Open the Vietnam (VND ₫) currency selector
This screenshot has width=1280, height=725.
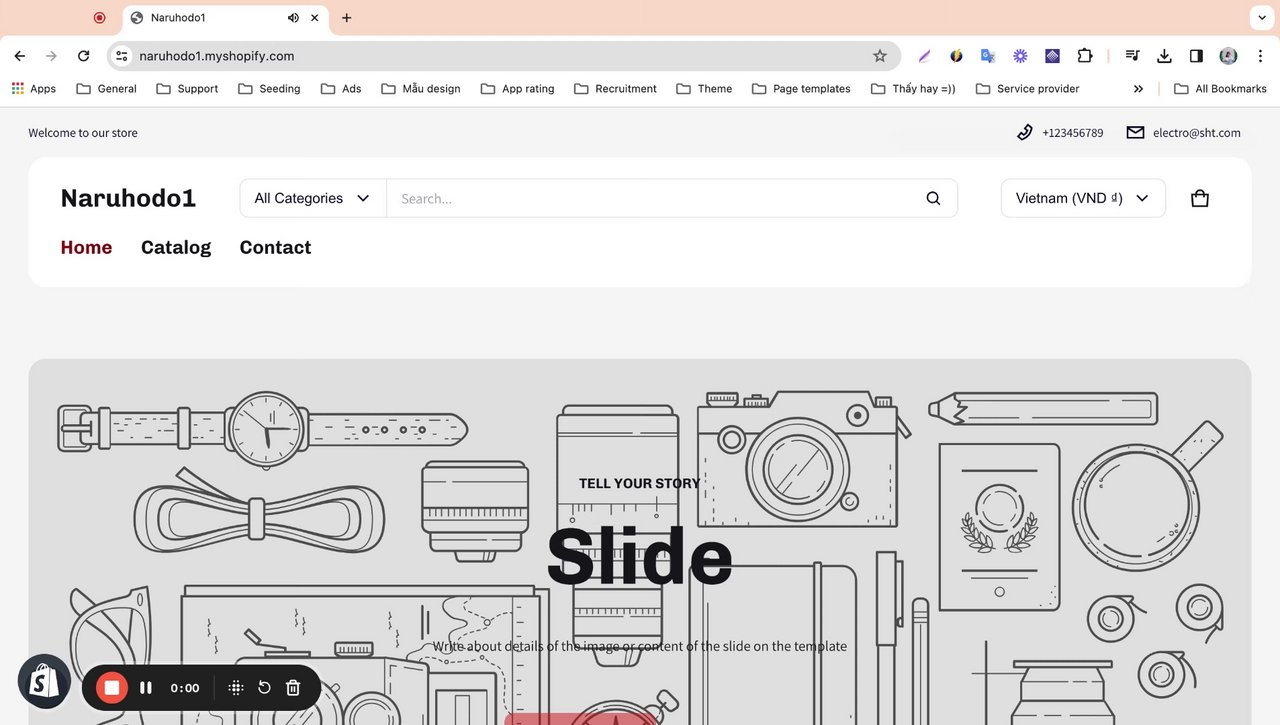(1083, 198)
